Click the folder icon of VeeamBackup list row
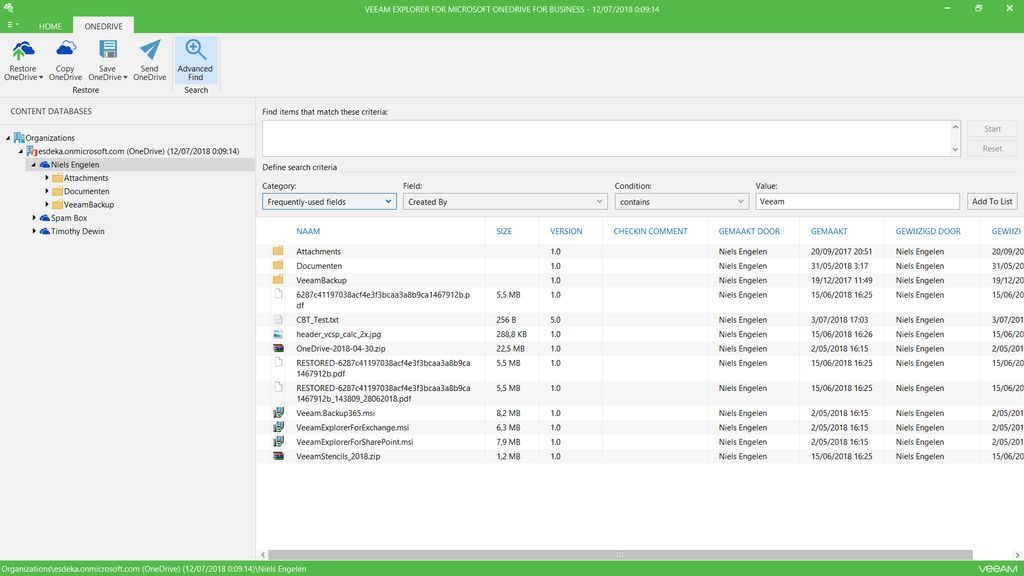This screenshot has height=576, width=1024. pos(278,280)
